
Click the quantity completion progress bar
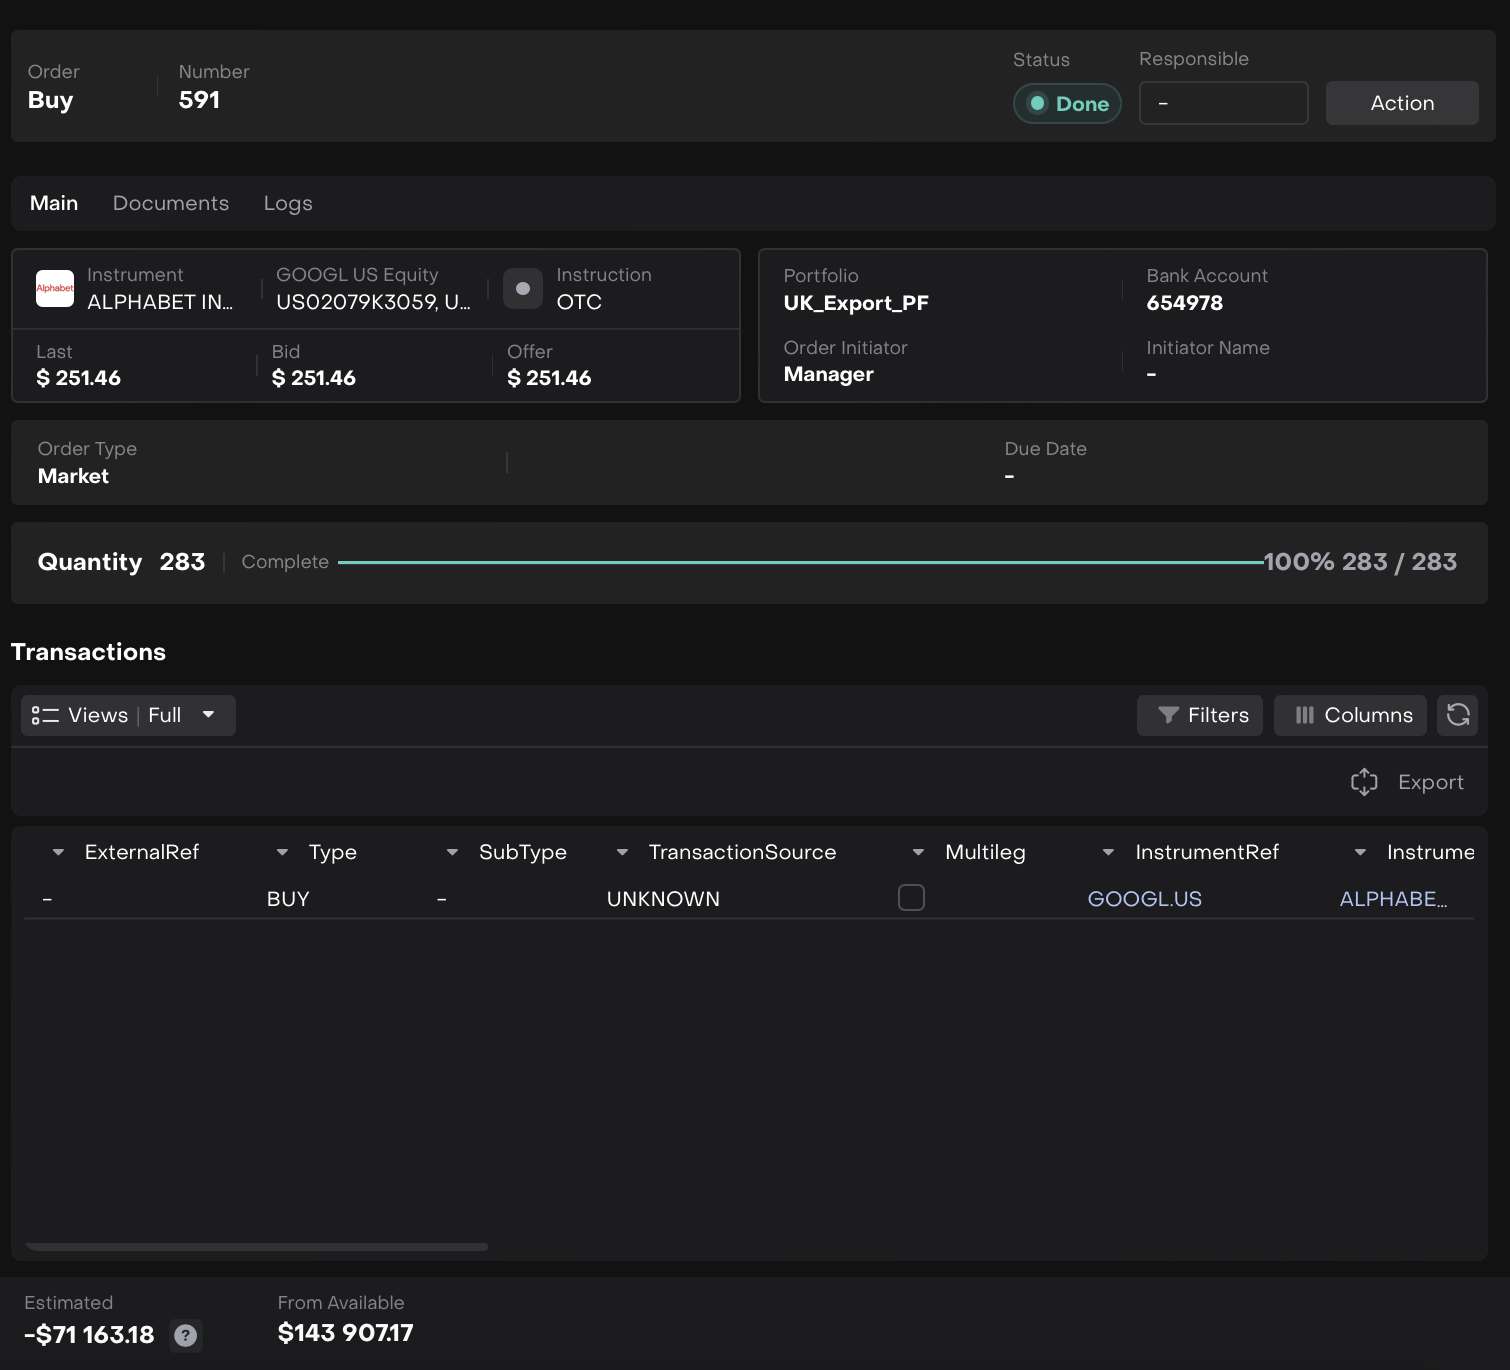(x=800, y=562)
